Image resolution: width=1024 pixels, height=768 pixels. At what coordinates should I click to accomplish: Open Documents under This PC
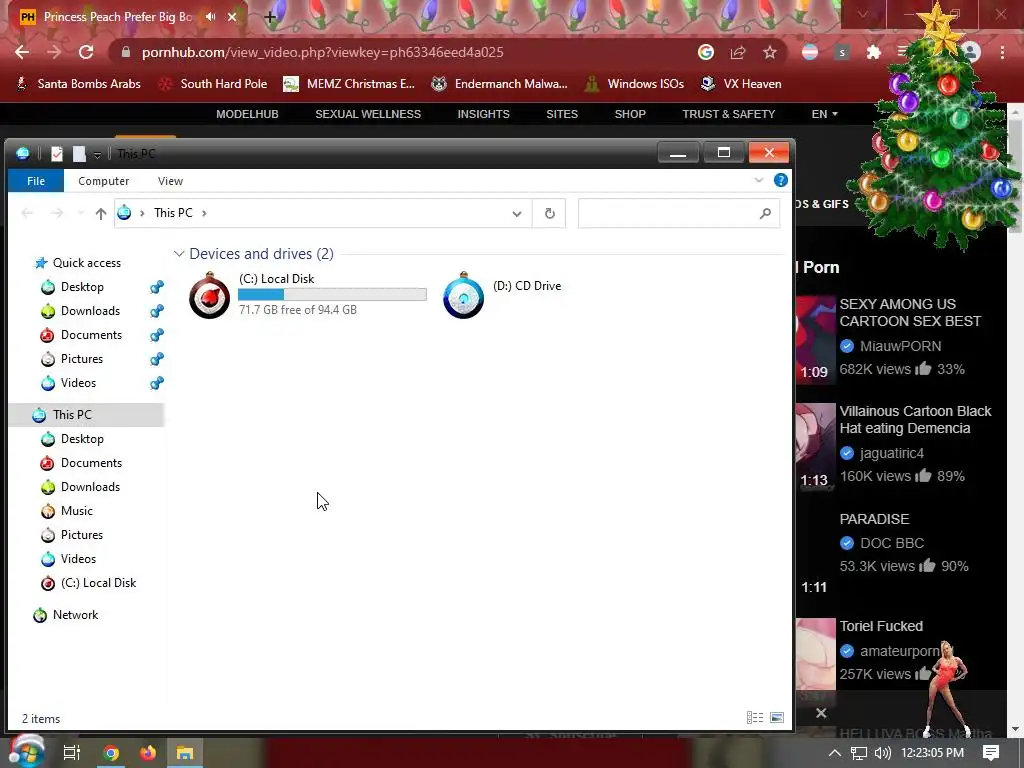pyautogui.click(x=91, y=462)
